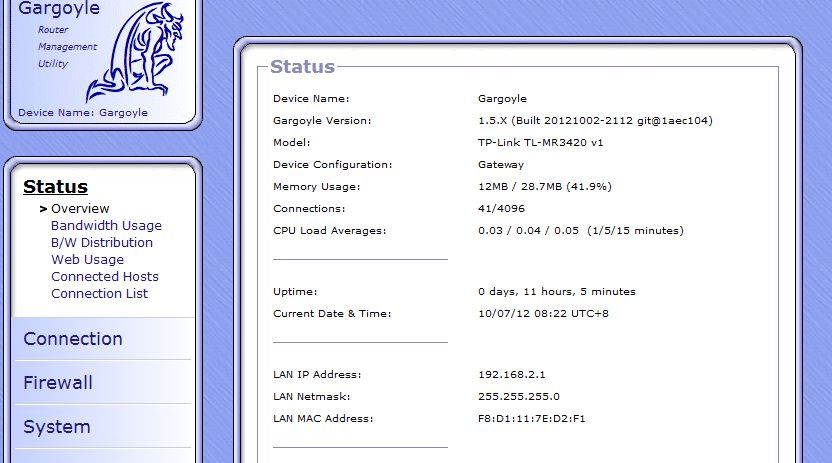This screenshot has width=832, height=463.
Task: Click the Uptime value text
Action: click(x=556, y=292)
